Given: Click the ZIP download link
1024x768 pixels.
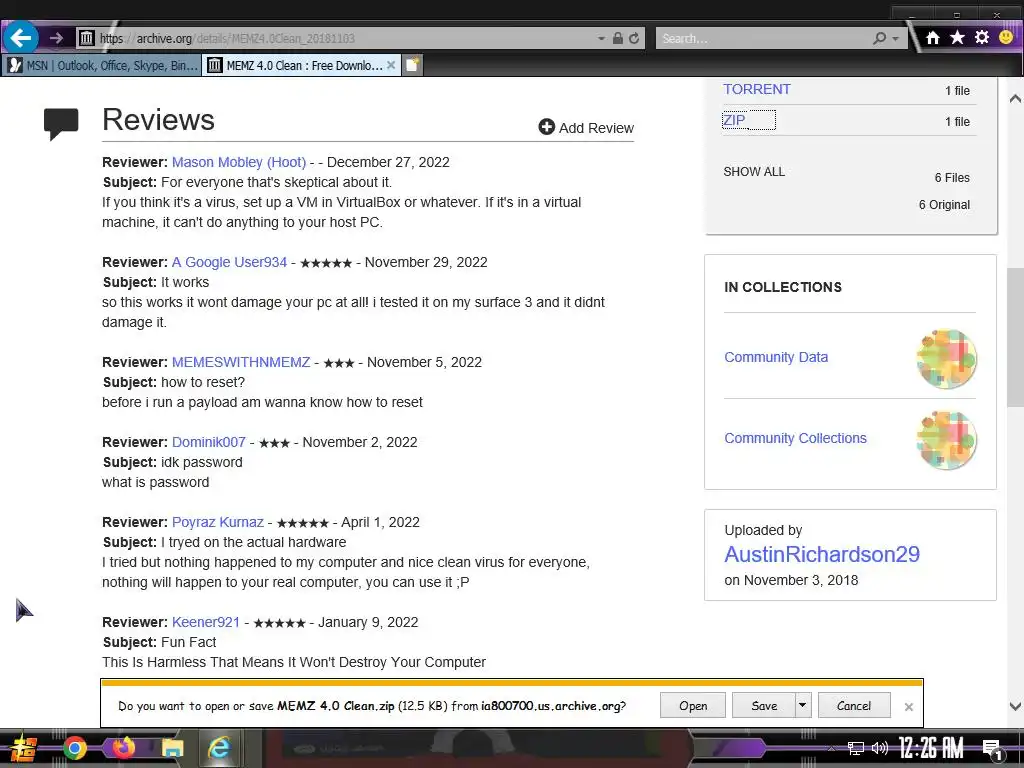Looking at the screenshot, I should point(734,120).
